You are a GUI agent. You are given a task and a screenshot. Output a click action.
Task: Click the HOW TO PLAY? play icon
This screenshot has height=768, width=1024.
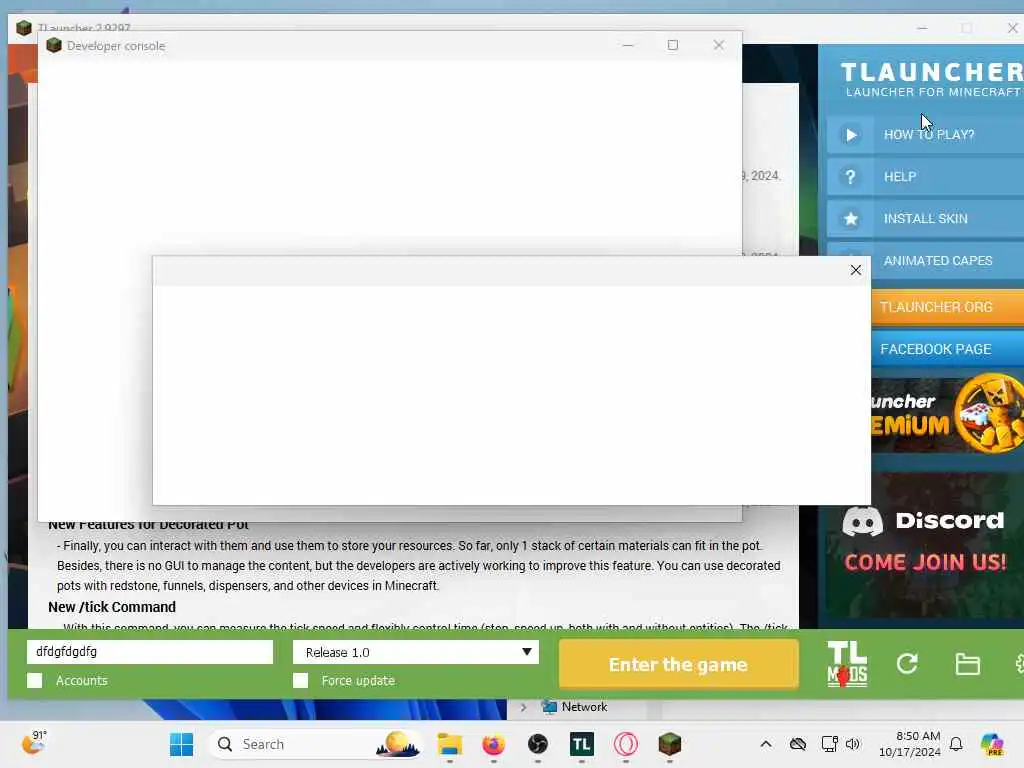(x=850, y=135)
